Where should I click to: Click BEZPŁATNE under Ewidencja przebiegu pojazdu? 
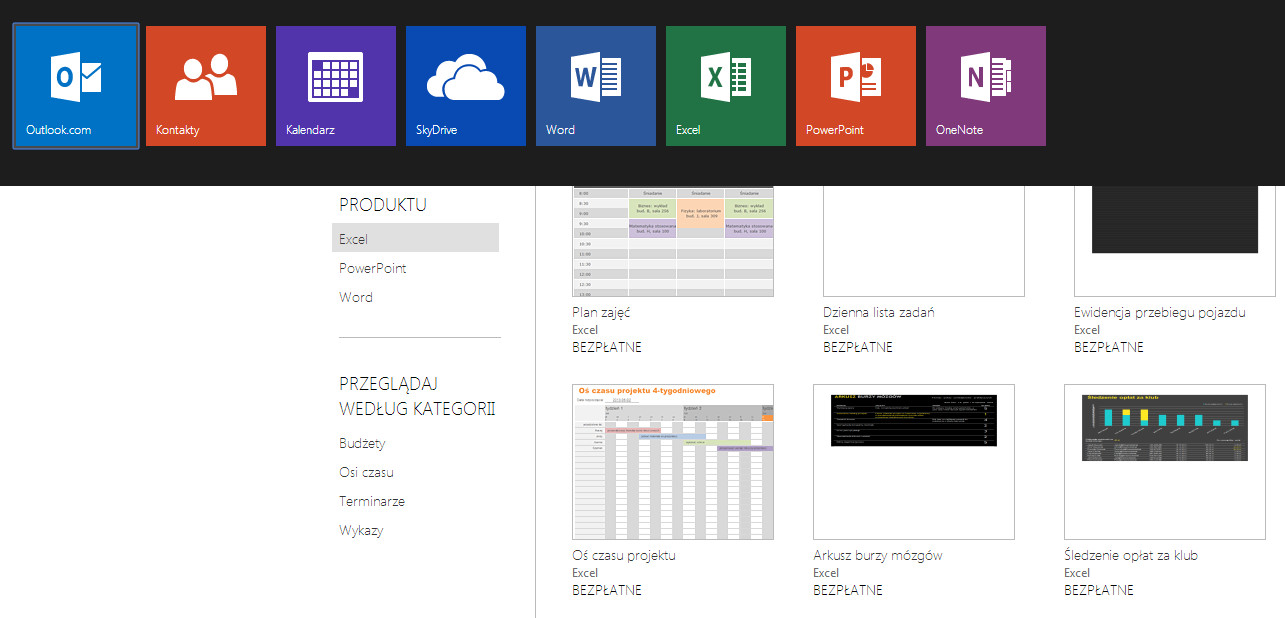coord(1109,347)
